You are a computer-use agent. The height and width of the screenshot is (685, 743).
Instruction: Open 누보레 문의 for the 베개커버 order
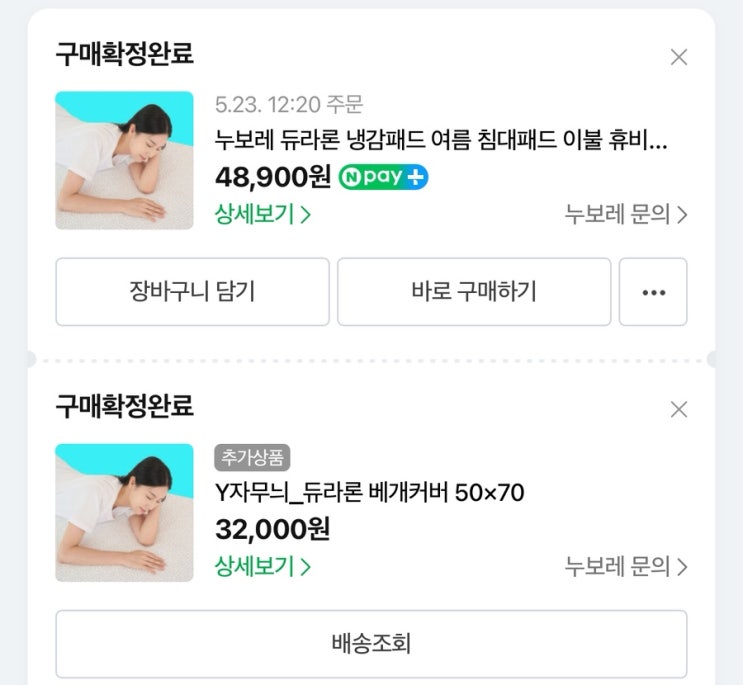coord(626,566)
